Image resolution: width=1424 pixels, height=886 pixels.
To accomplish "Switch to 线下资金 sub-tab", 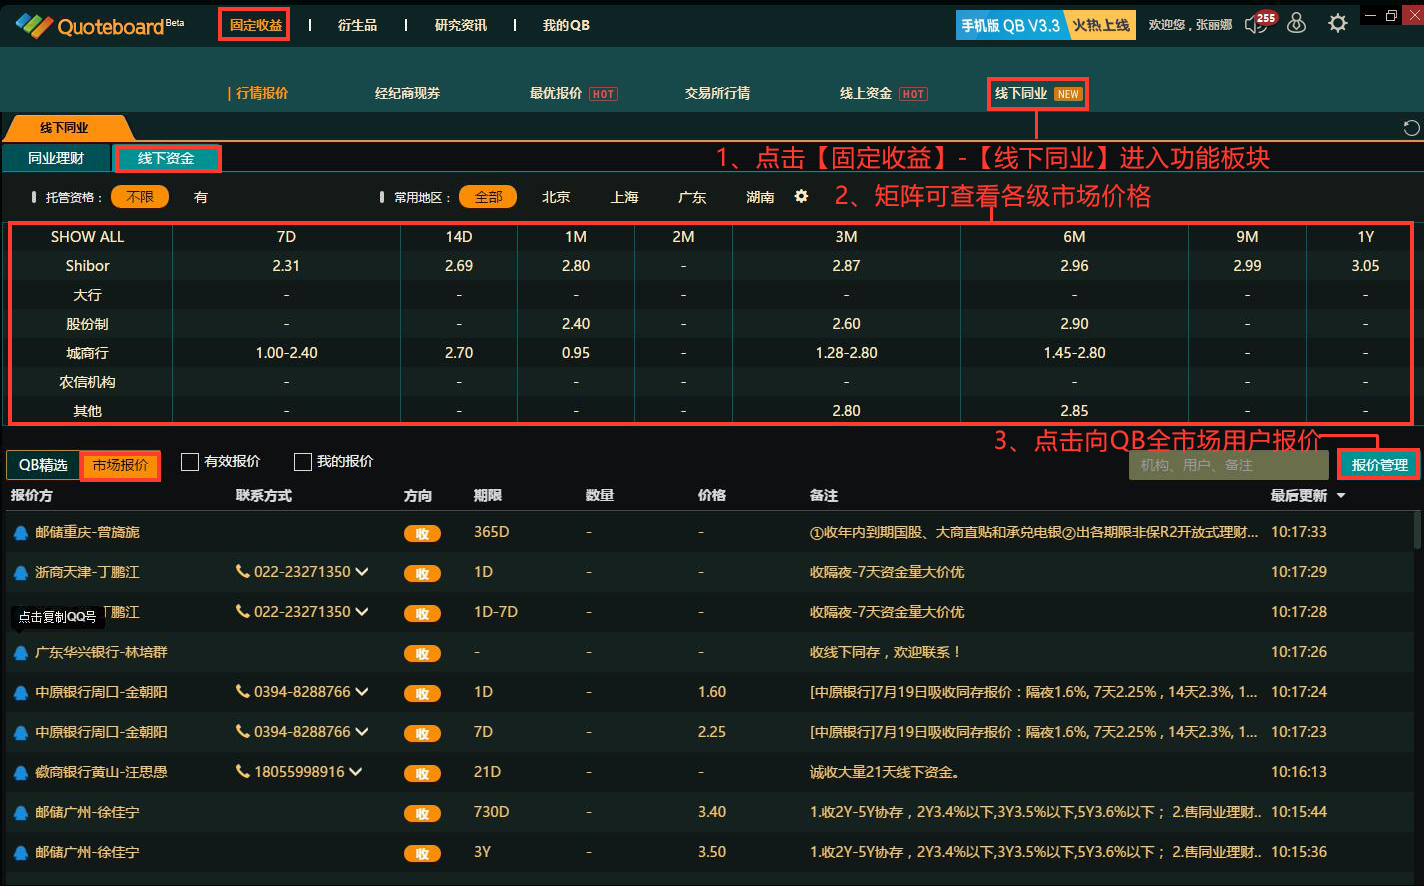I will point(166,158).
